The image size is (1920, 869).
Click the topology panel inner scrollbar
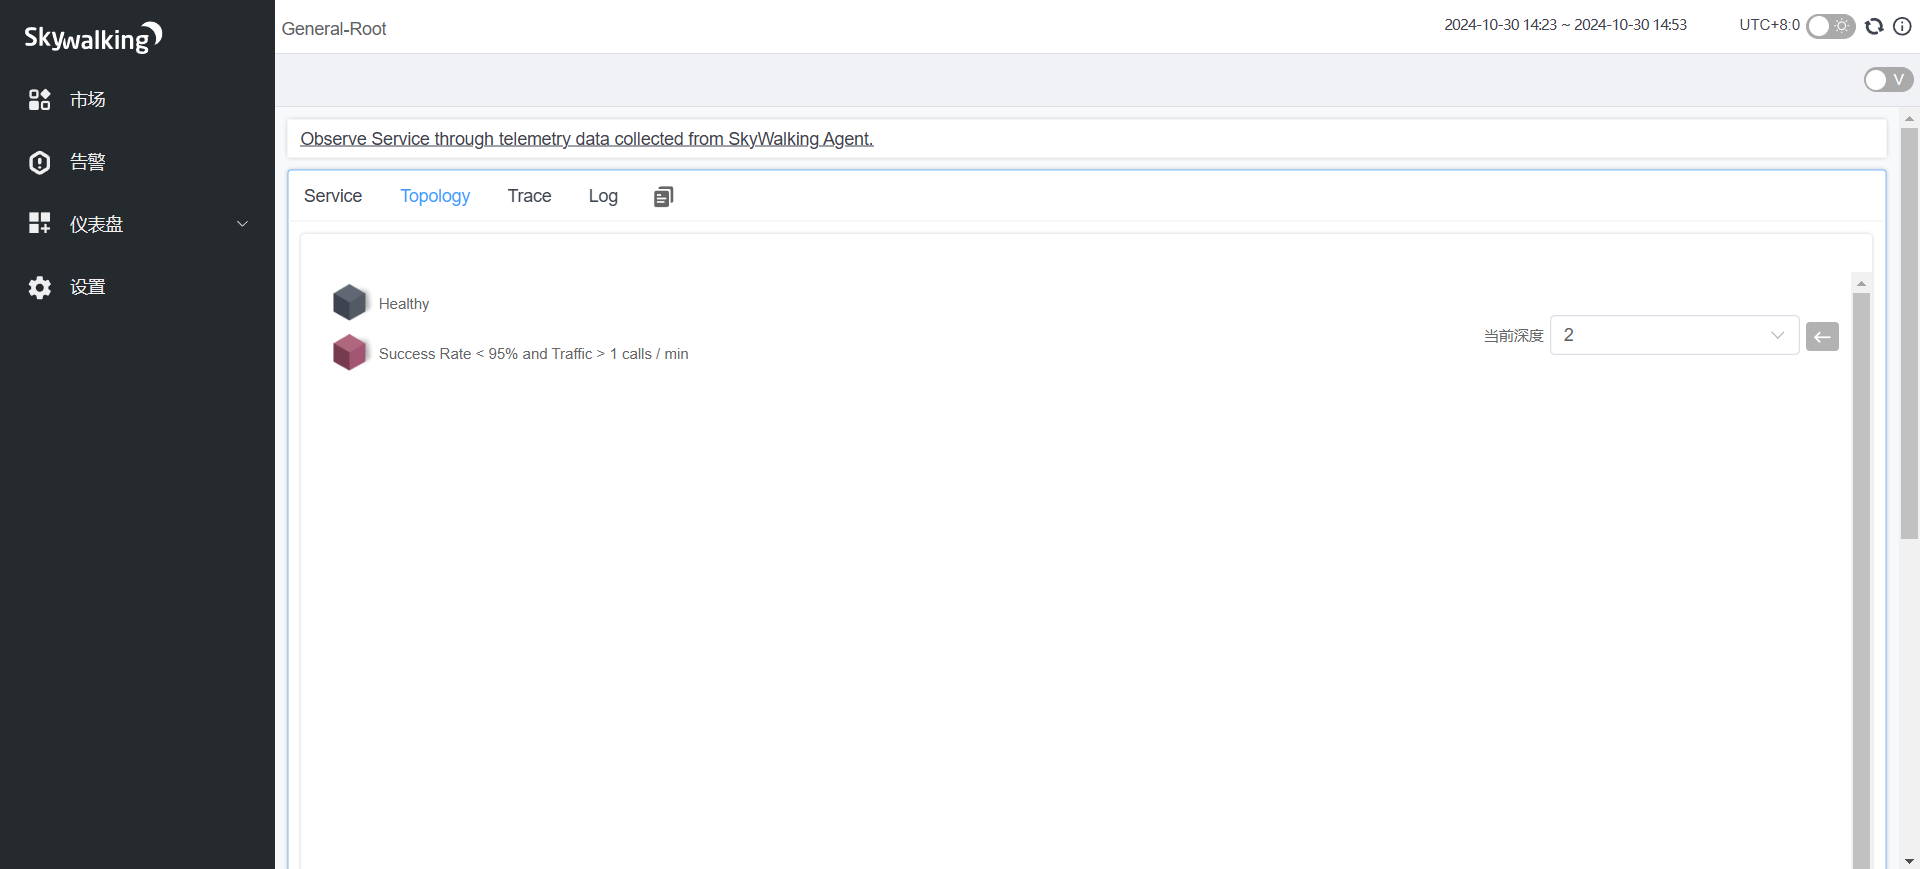point(1861,580)
